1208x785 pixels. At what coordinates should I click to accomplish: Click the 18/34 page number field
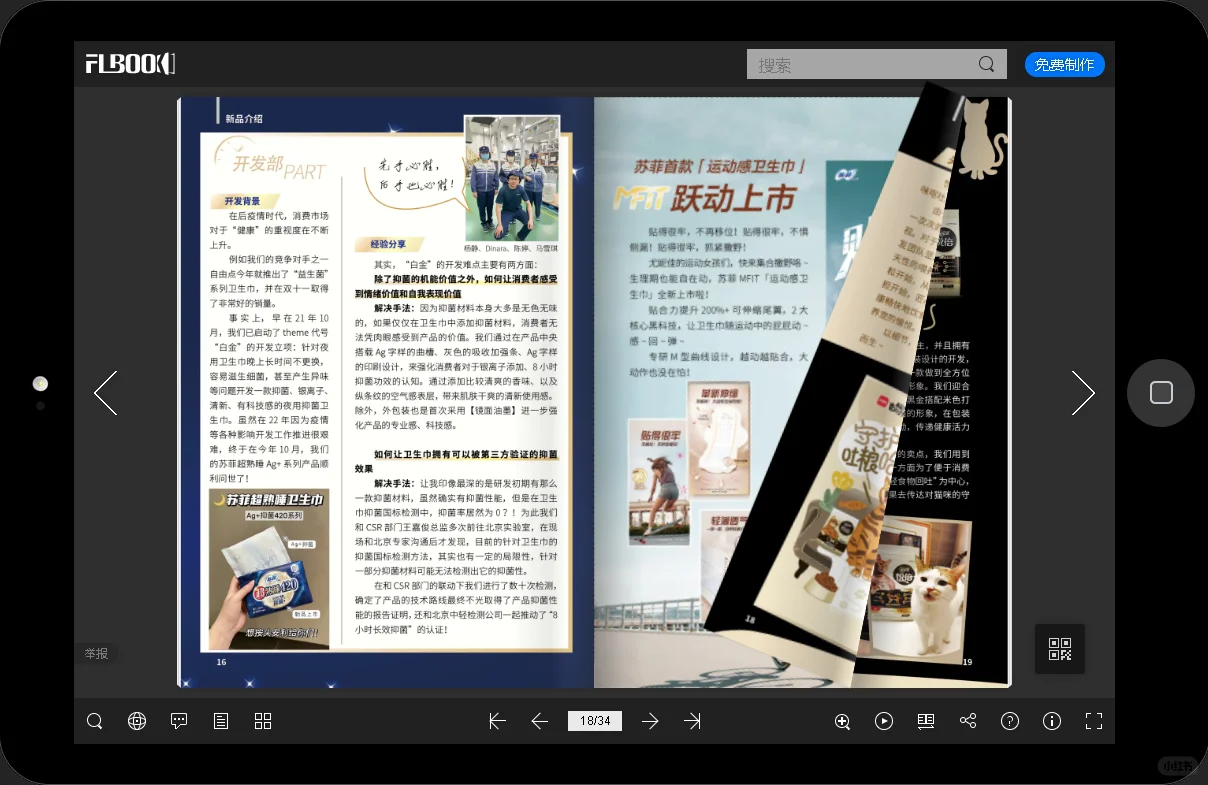point(595,721)
